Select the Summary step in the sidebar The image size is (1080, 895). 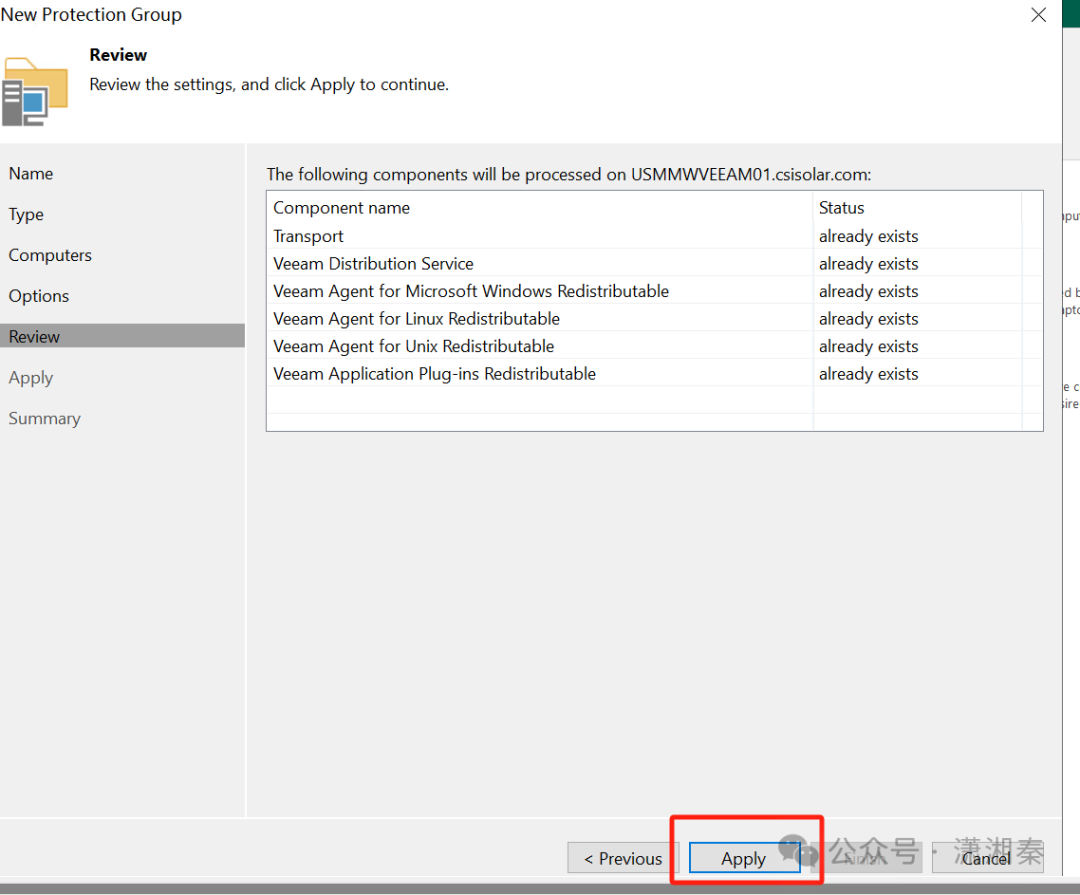[45, 418]
